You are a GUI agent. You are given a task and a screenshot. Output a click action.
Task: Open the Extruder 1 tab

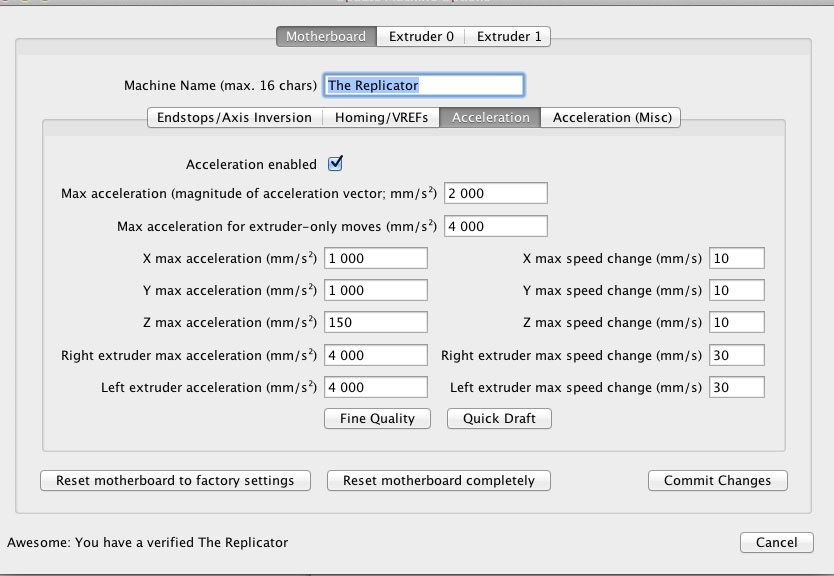click(508, 36)
